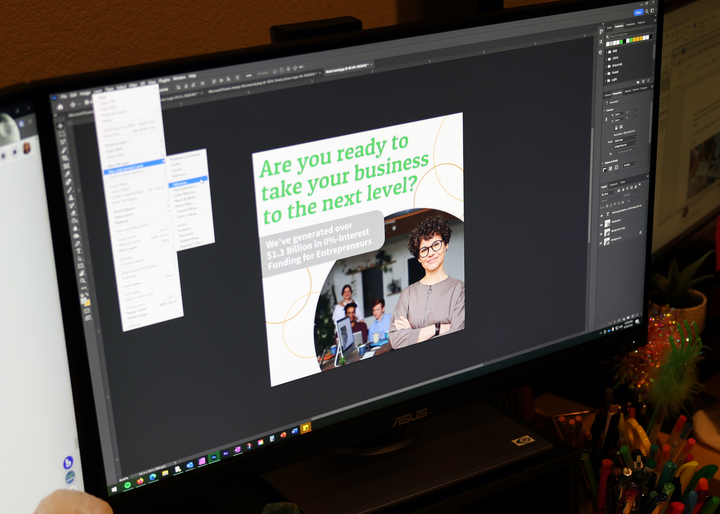The width and height of the screenshot is (720, 514).
Task: Select the Hand tool
Action: click(x=82, y=273)
